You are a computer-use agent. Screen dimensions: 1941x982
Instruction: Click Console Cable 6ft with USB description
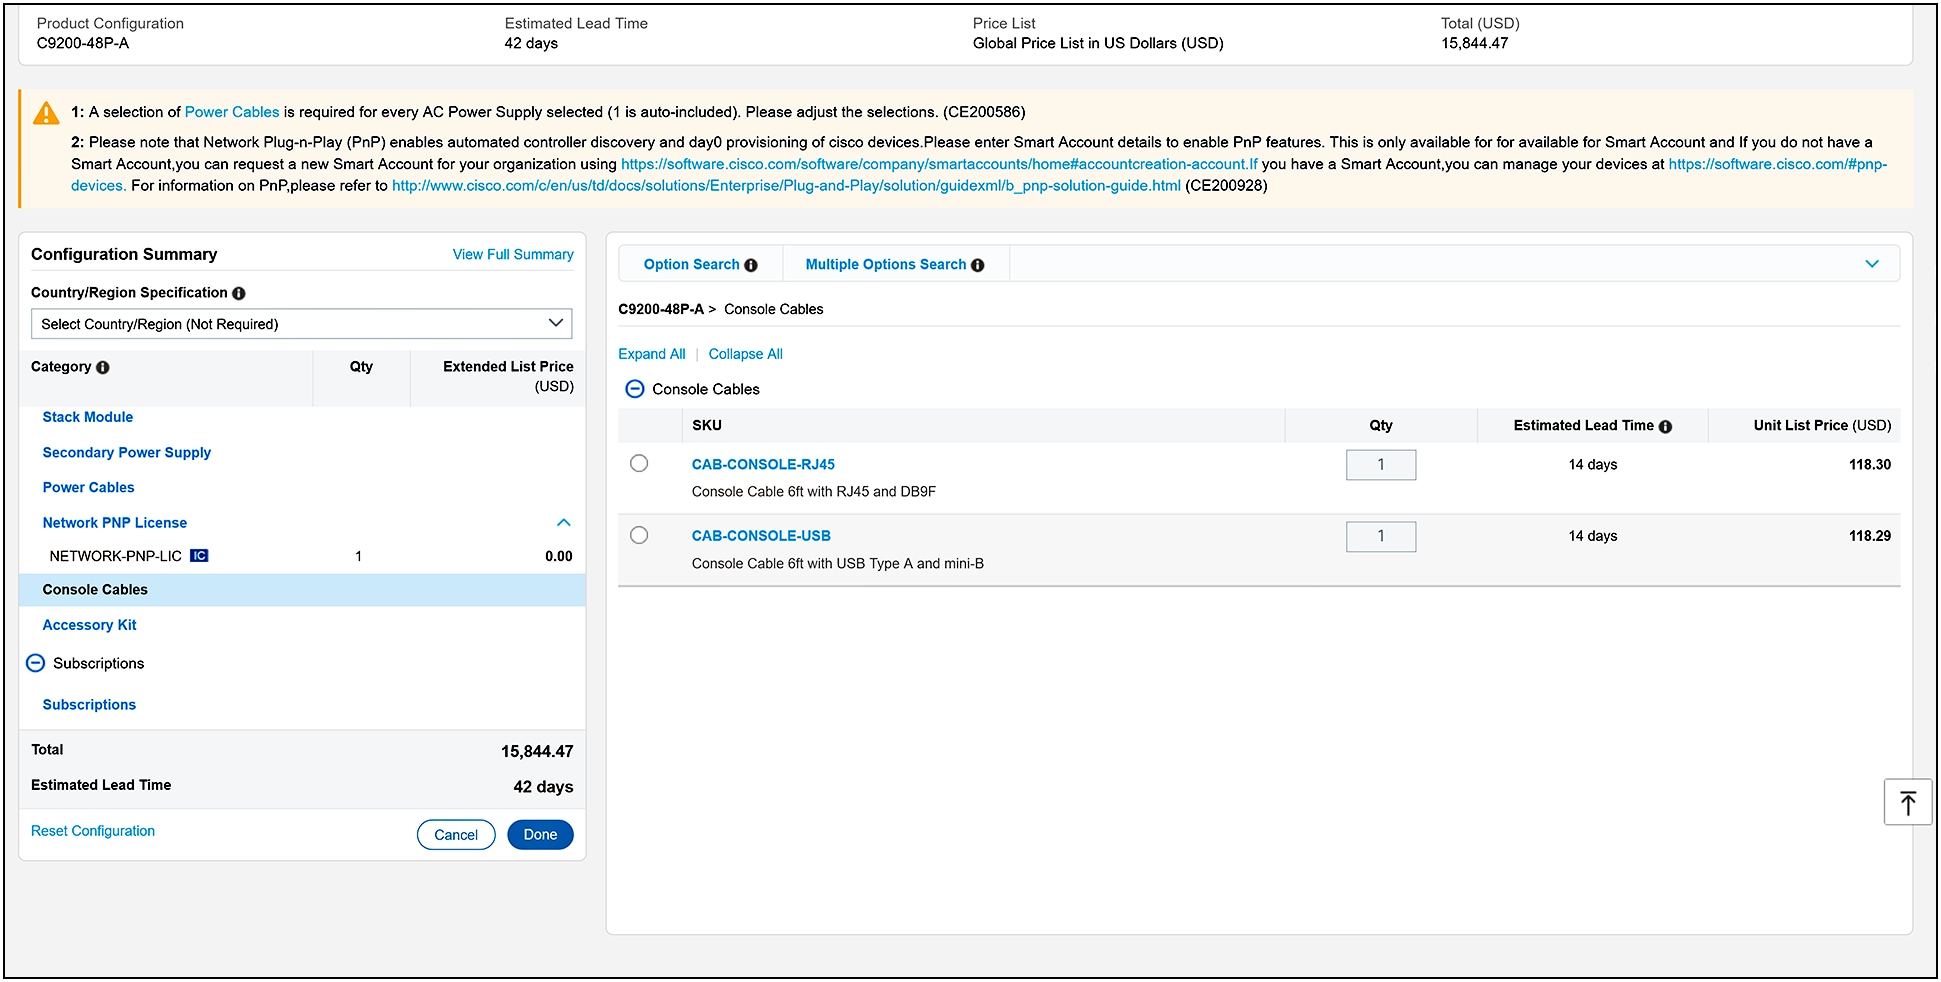coord(838,564)
